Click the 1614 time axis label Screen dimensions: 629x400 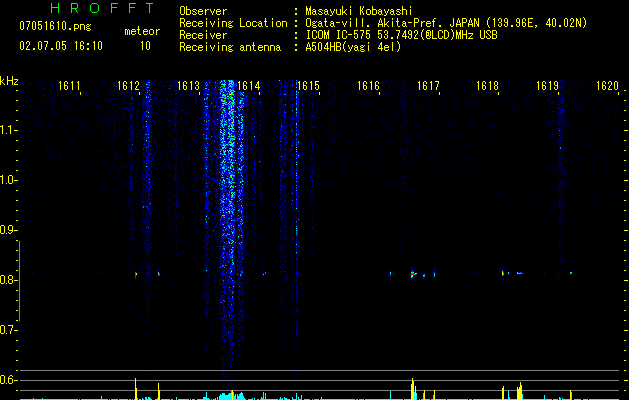pos(249,86)
